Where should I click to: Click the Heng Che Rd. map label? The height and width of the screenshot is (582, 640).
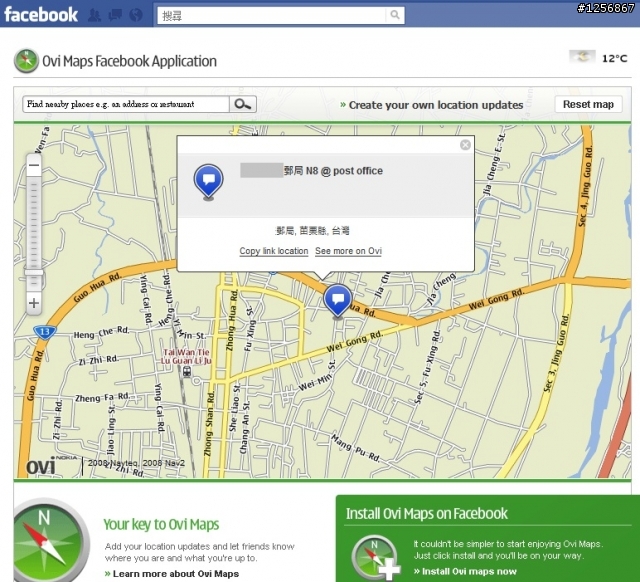tap(101, 332)
